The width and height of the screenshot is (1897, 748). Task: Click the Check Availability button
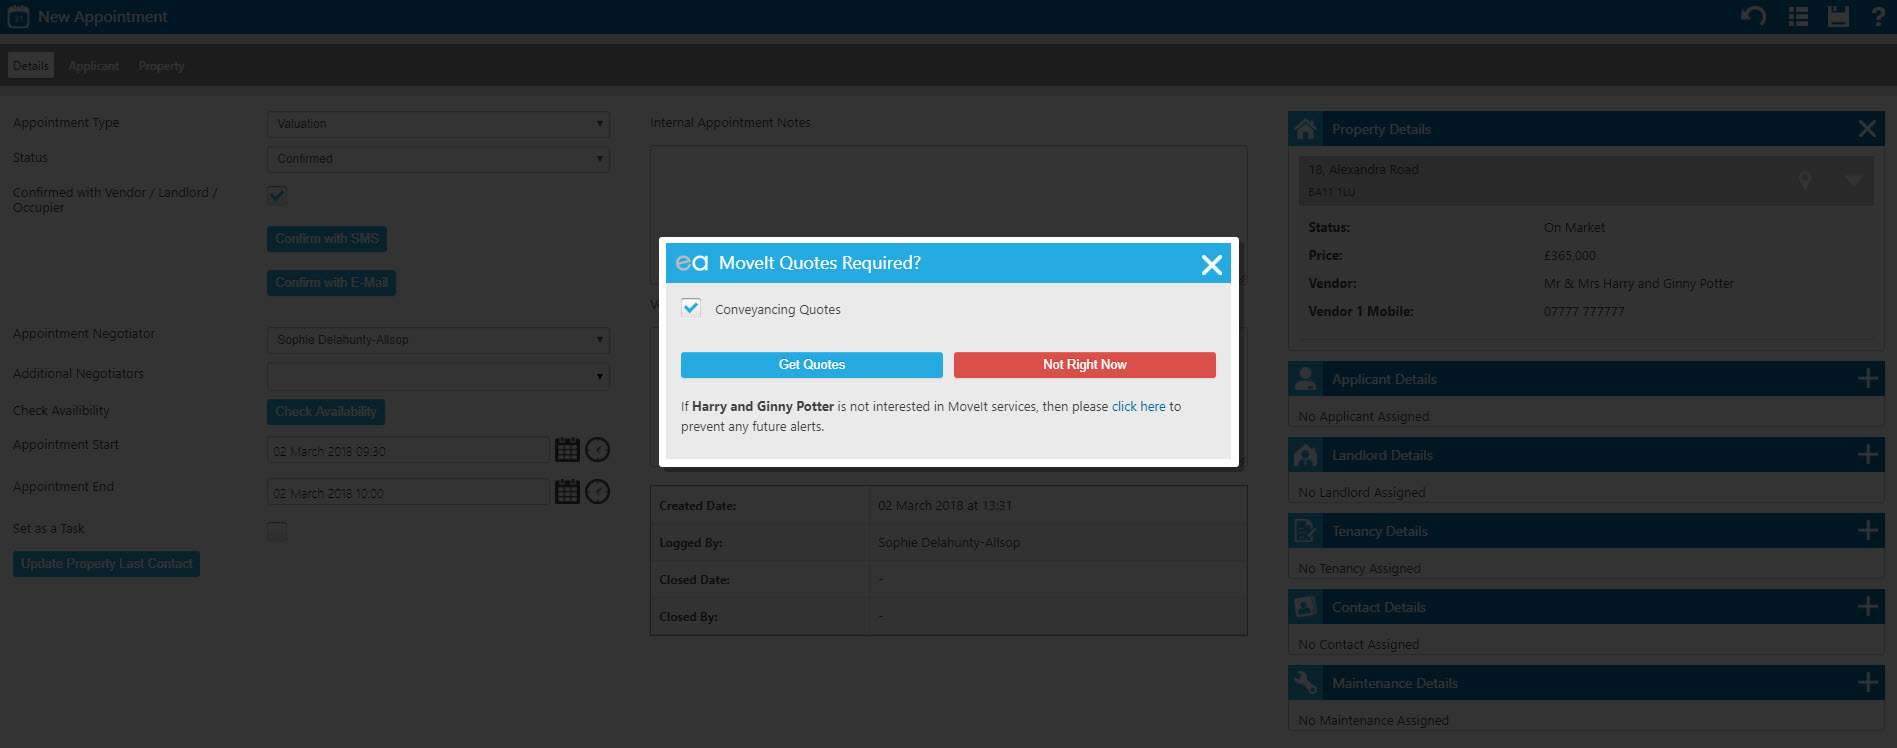(326, 412)
